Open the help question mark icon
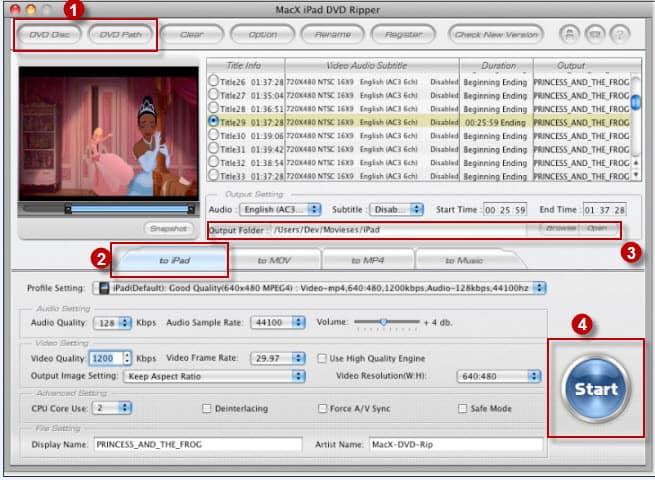Image resolution: width=655 pixels, height=480 pixels. 620,34
